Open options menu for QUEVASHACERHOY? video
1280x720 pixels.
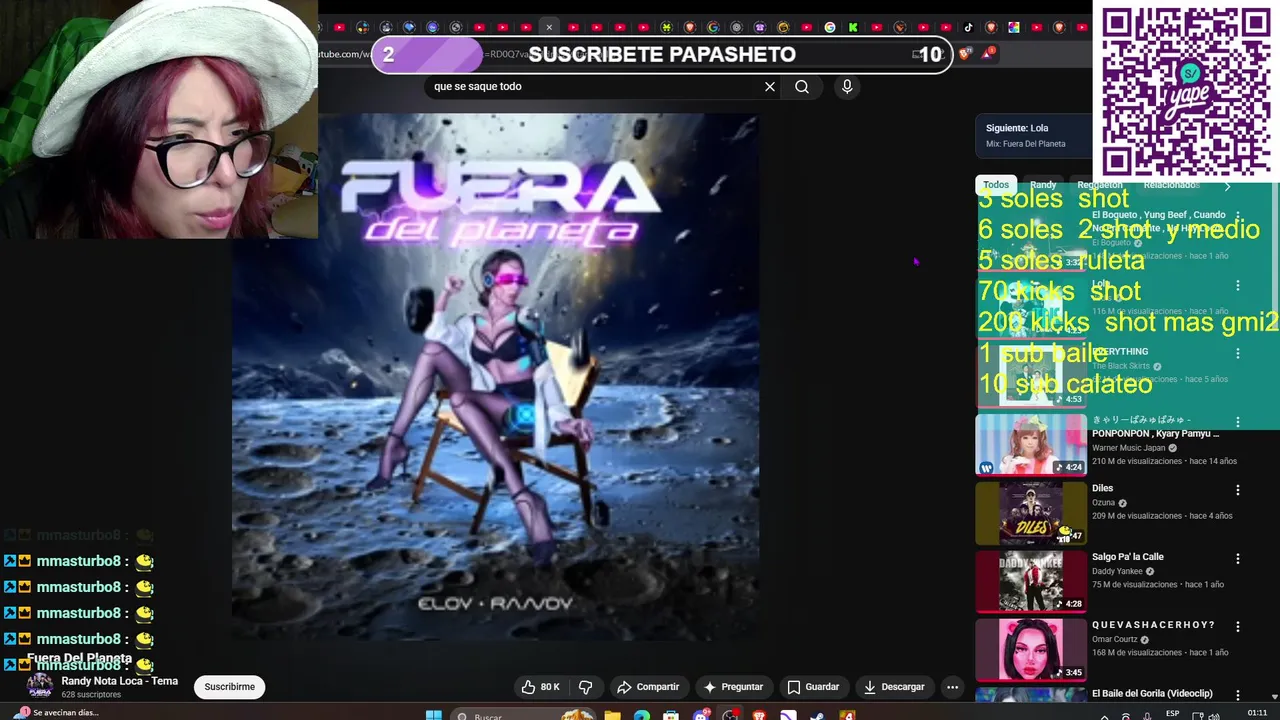click(1238, 627)
